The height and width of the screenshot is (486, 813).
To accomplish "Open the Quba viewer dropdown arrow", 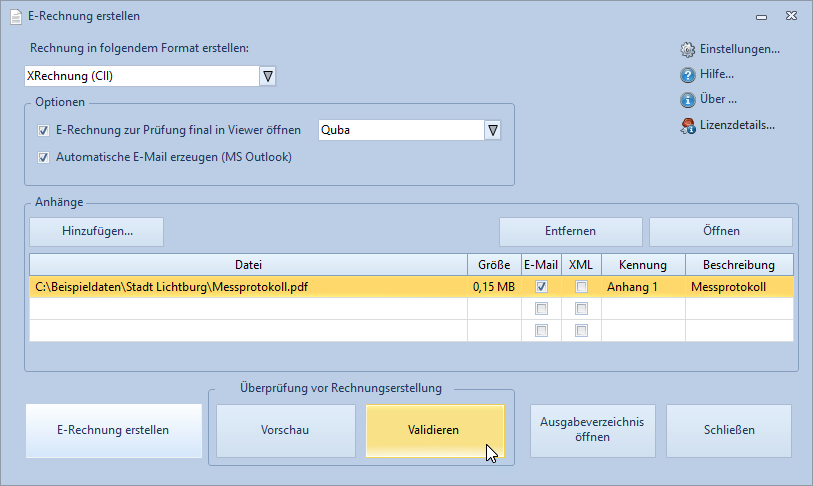I will coord(493,130).
